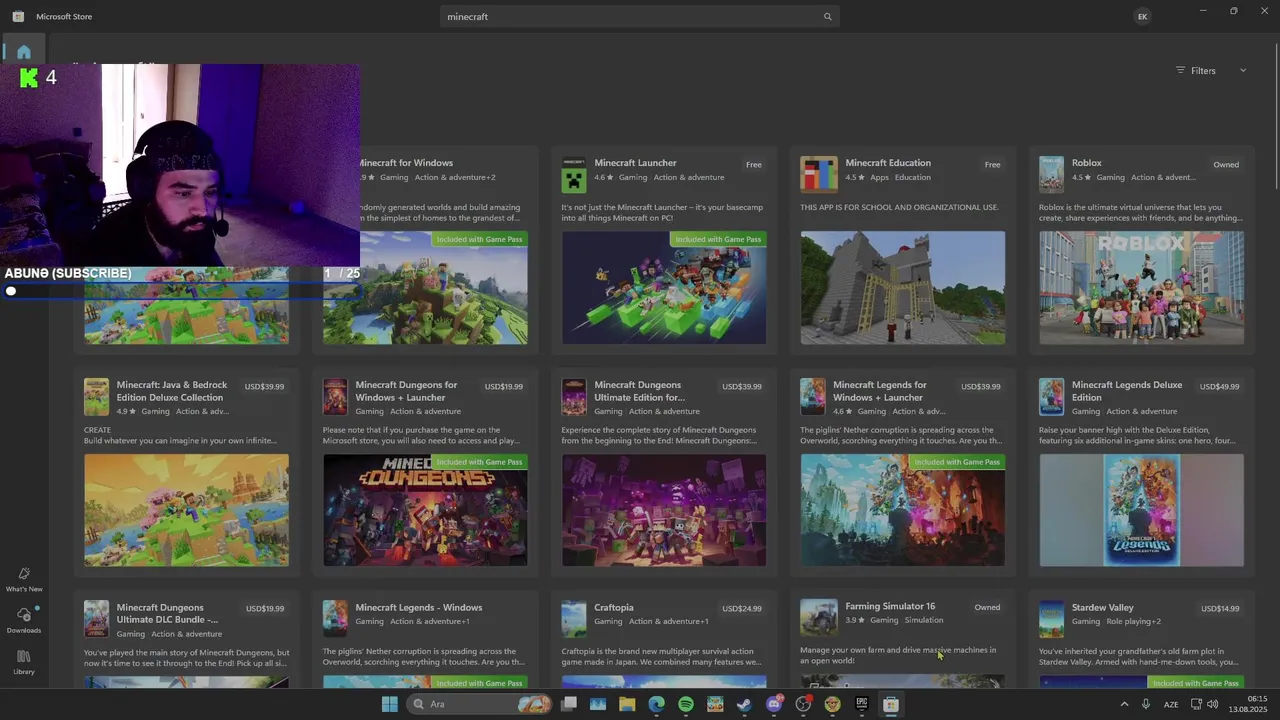Click the taskbar search field Ara

[x=480, y=704]
